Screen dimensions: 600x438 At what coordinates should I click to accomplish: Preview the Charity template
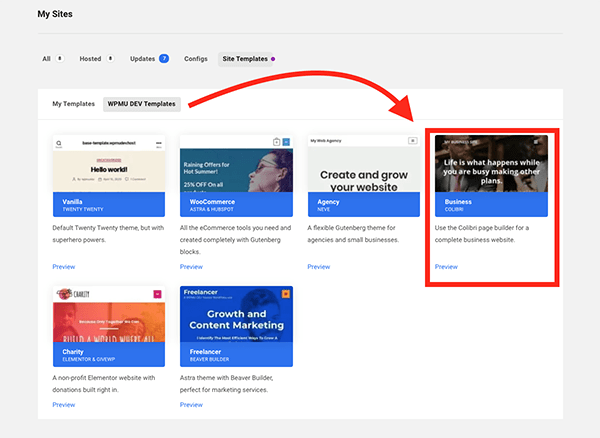(x=64, y=405)
